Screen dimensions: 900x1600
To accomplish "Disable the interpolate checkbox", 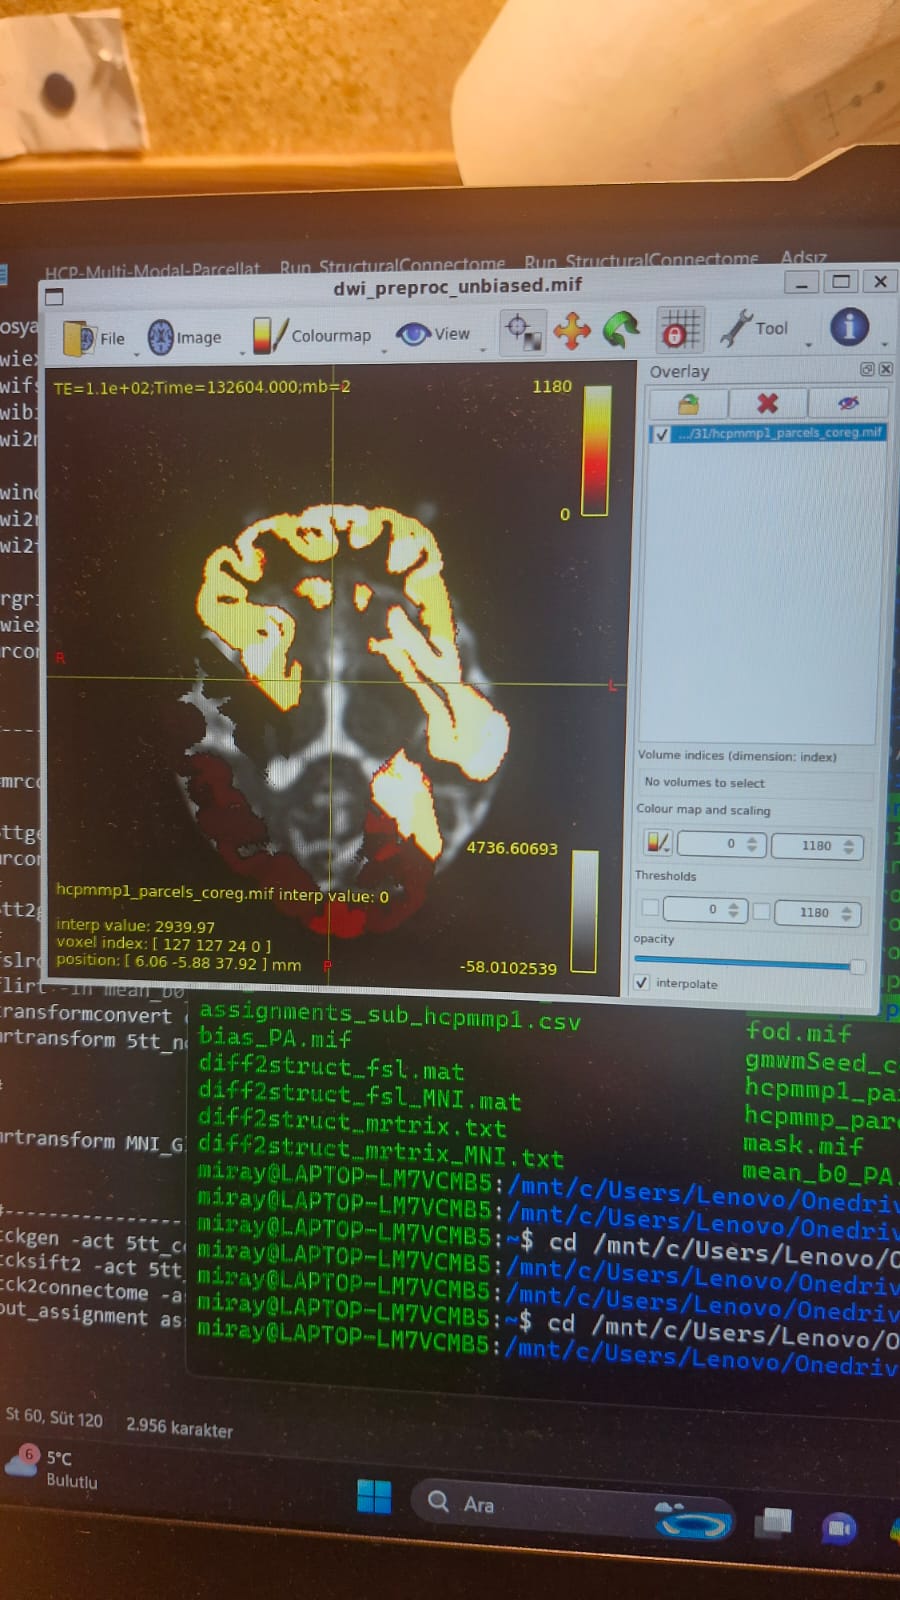I will [642, 983].
